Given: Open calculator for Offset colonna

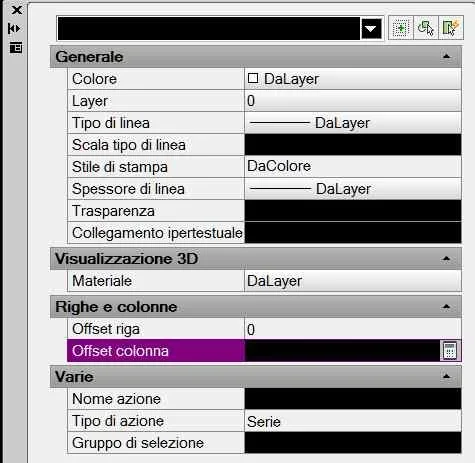Looking at the screenshot, I should [450, 350].
